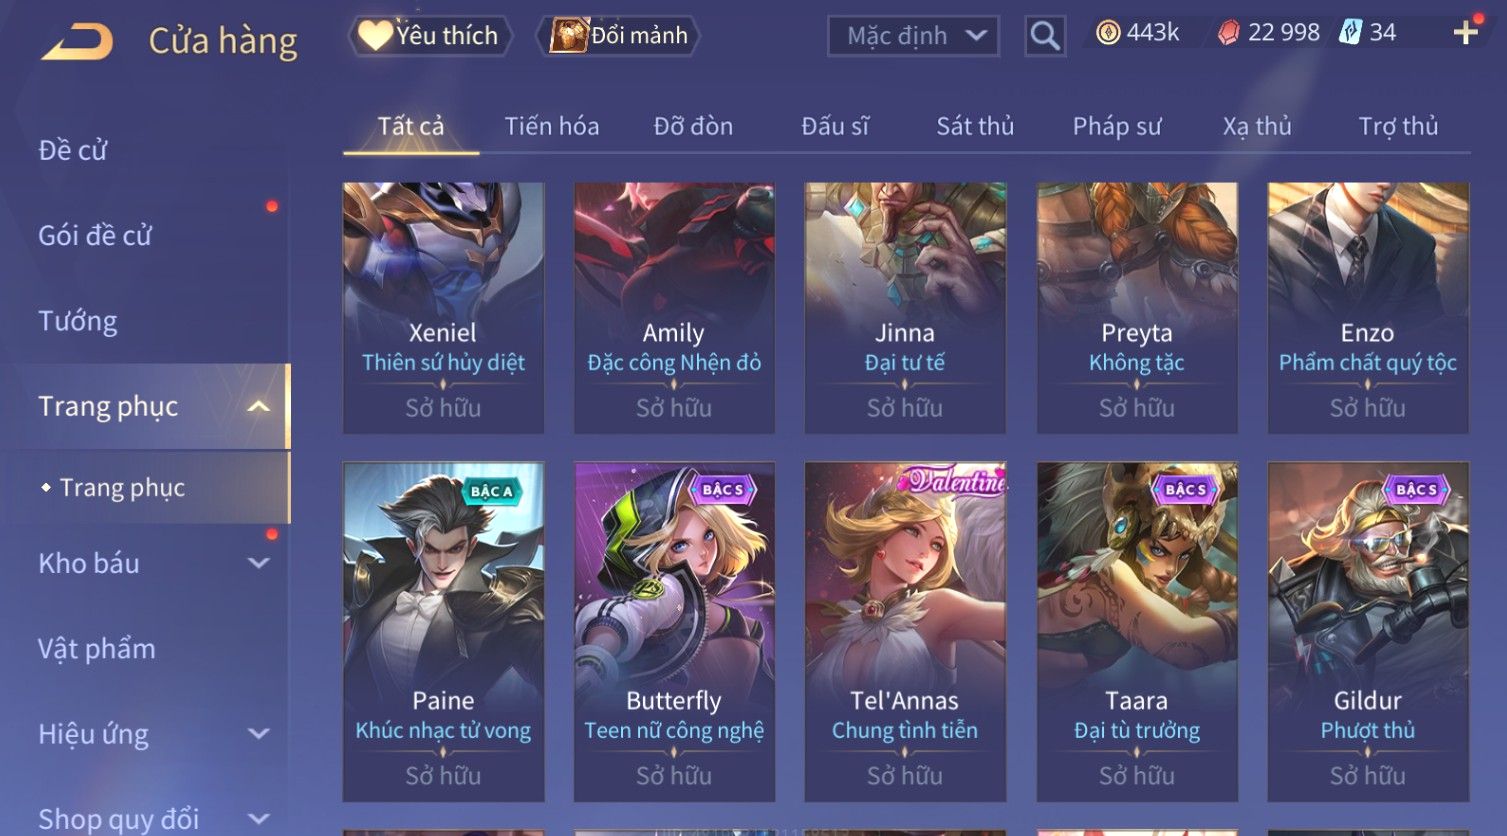Tap the plus icon to add currency
Image resolution: width=1507 pixels, height=836 pixels.
point(1466,33)
